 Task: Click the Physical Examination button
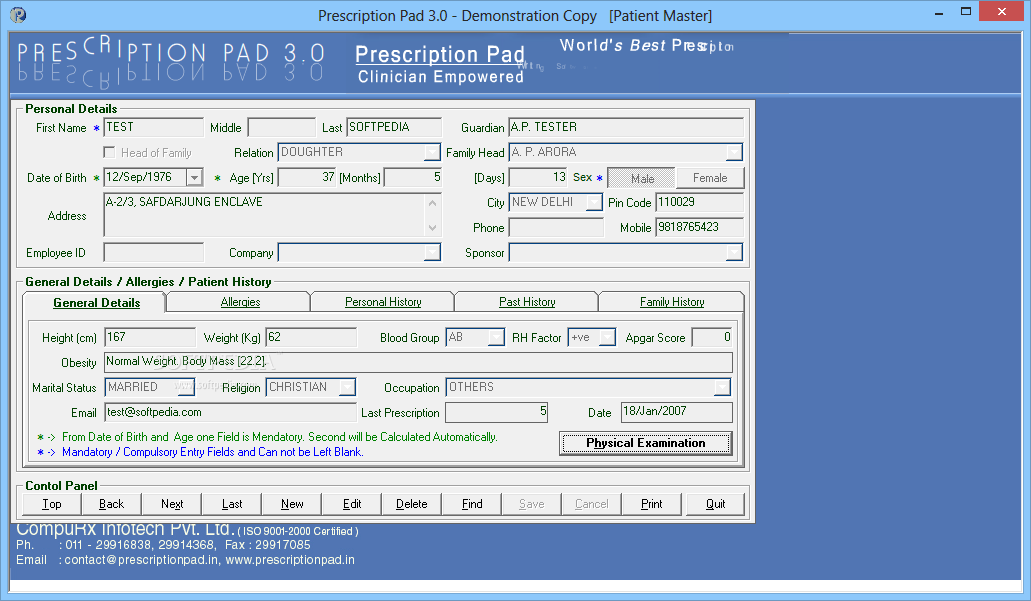click(x=645, y=443)
